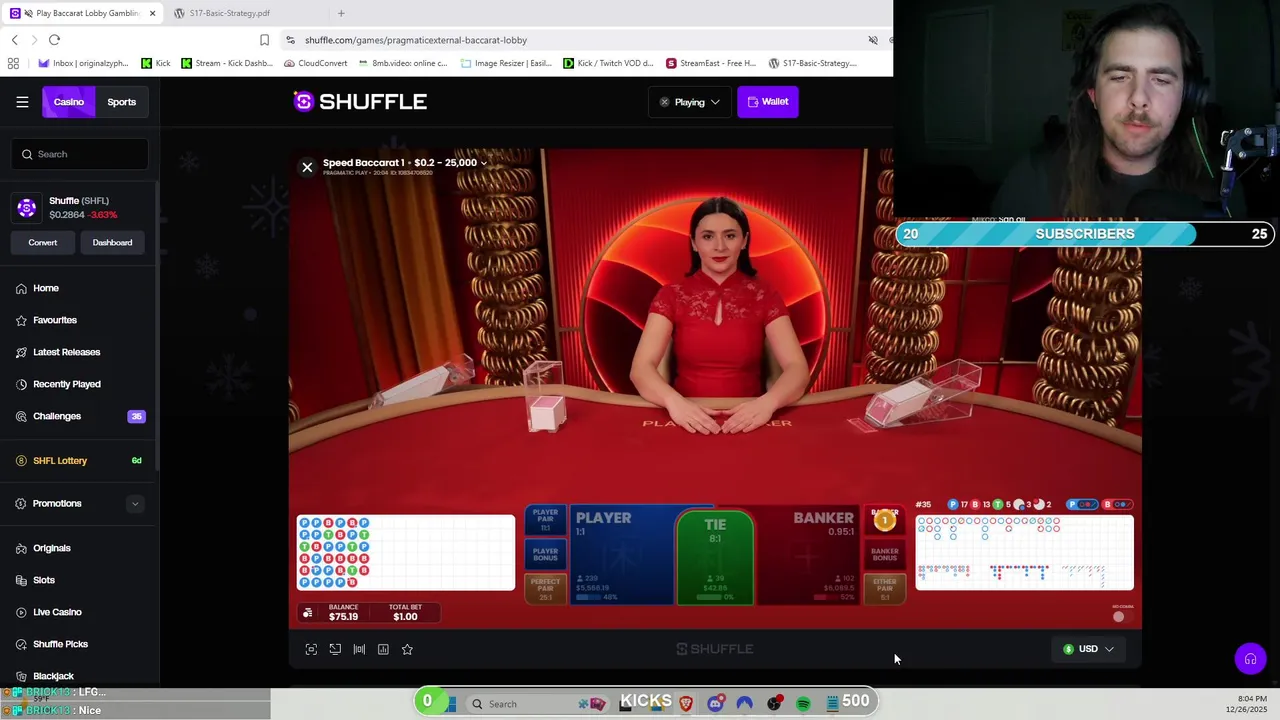Image resolution: width=1280 pixels, height=720 pixels.
Task: Bet on the TIE area
Action: (715, 558)
